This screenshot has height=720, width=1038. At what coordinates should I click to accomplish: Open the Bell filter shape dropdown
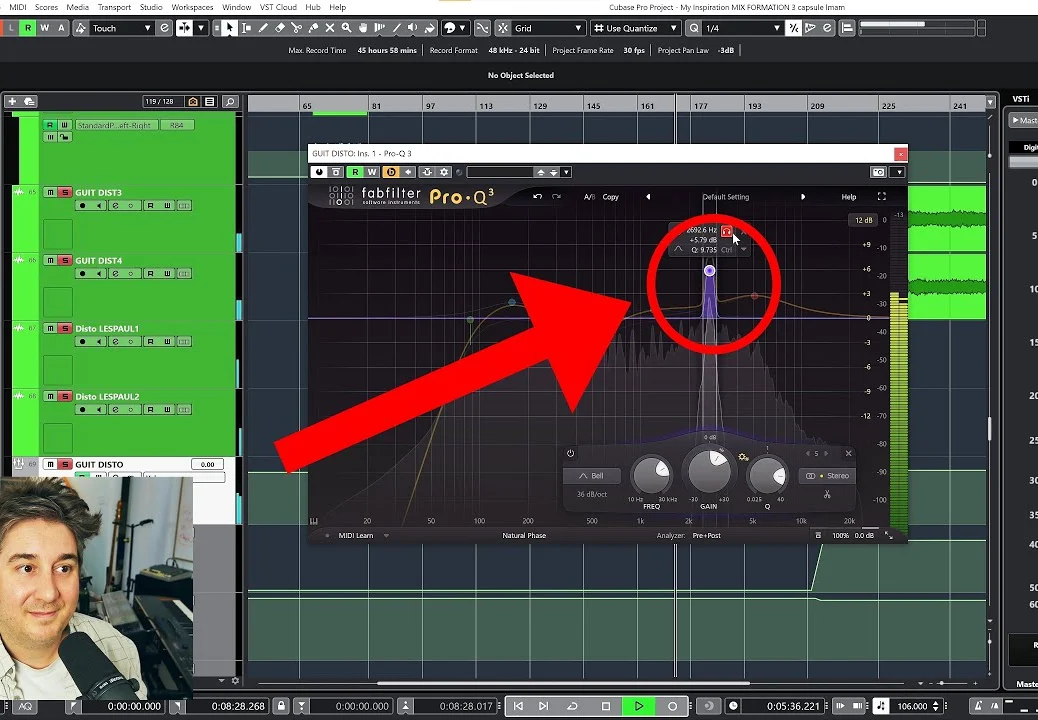click(x=592, y=476)
